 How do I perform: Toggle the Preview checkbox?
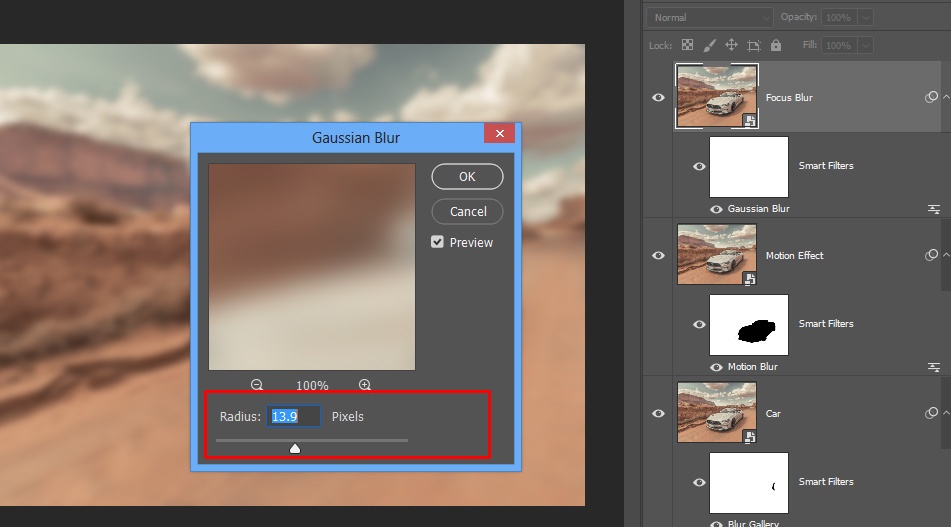point(437,242)
